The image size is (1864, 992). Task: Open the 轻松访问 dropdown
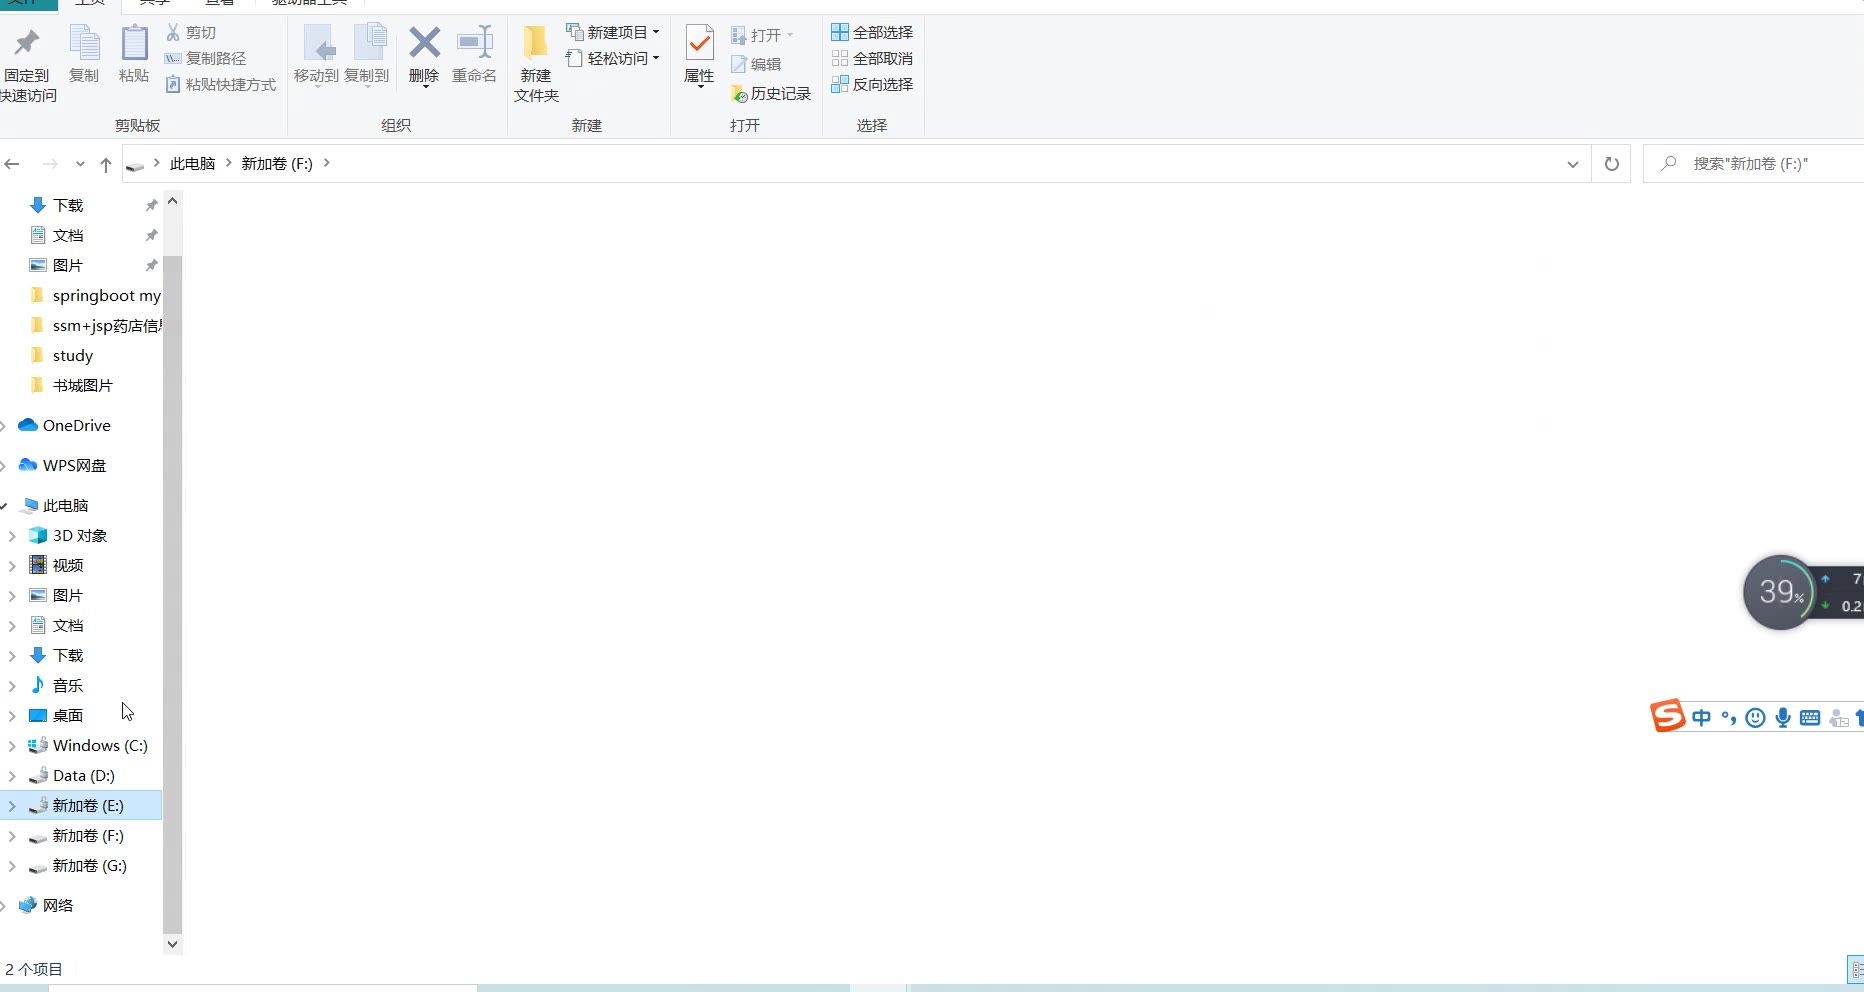[x=613, y=59]
